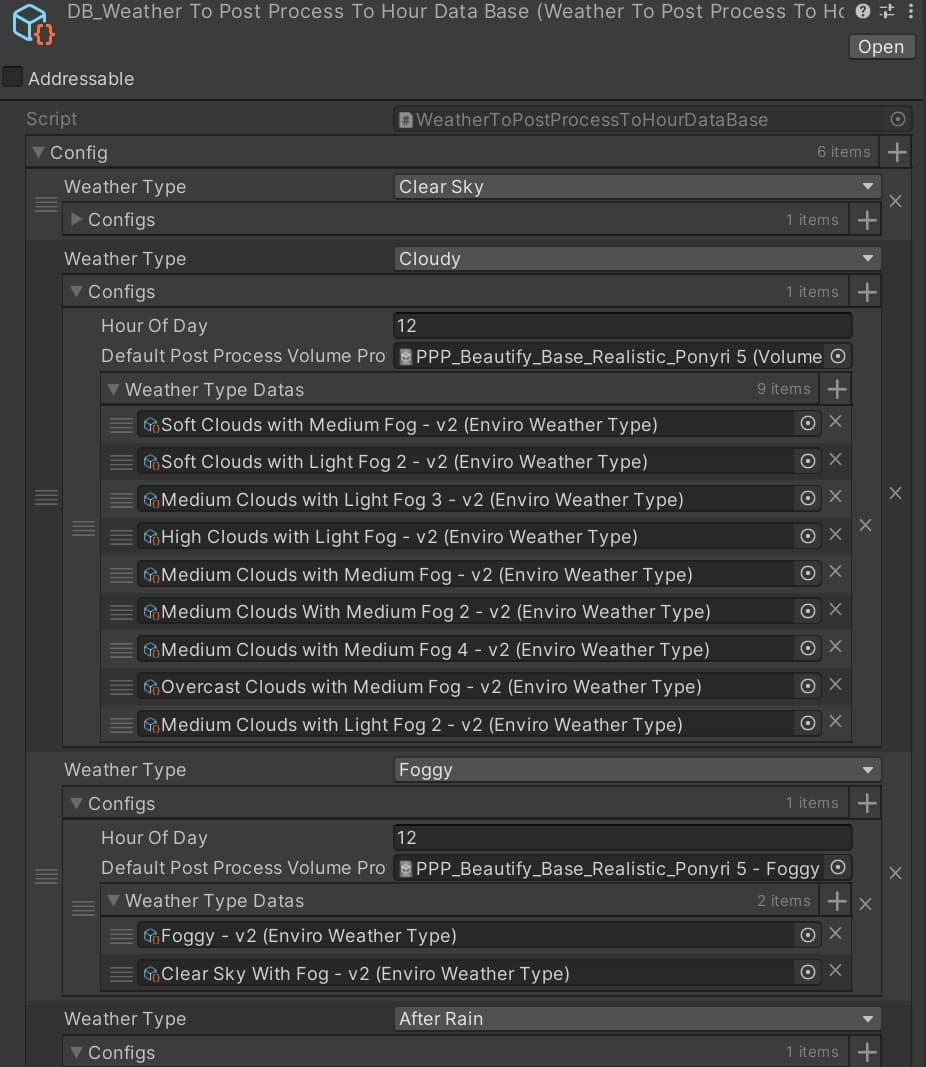Viewport: 926px width, 1067px height.
Task: Add item to Cloudy Weather Type Datas
Action: click(x=837, y=389)
